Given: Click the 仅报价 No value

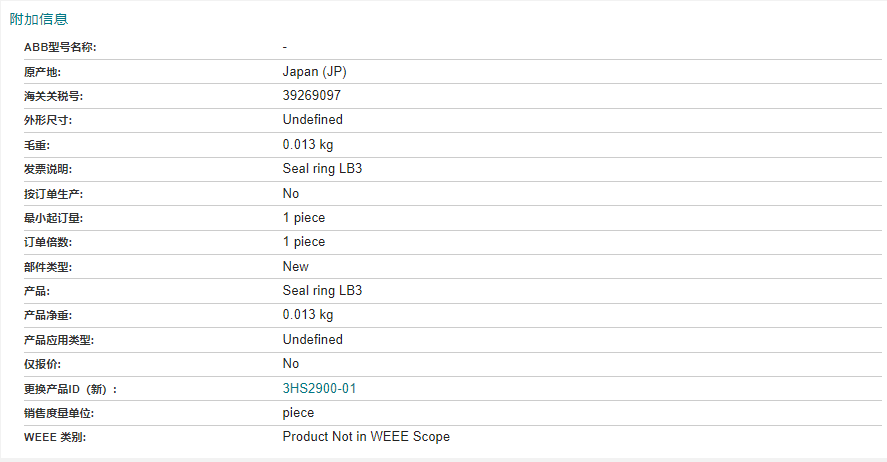Looking at the screenshot, I should (291, 364).
